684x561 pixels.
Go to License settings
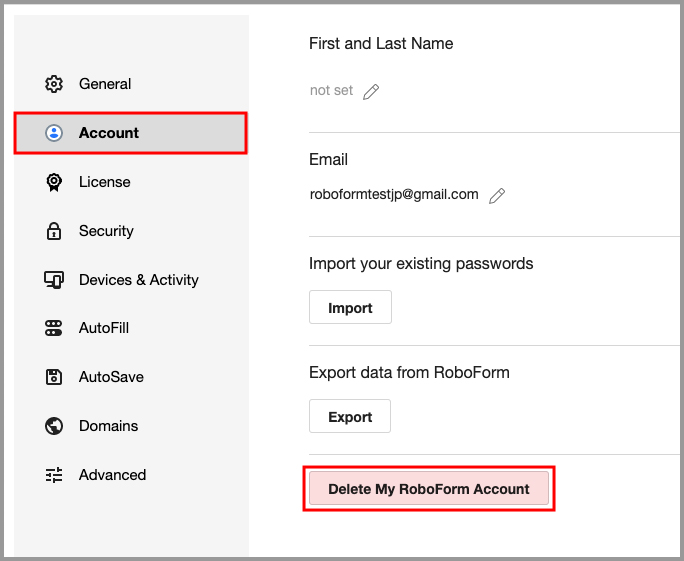click(x=131, y=182)
